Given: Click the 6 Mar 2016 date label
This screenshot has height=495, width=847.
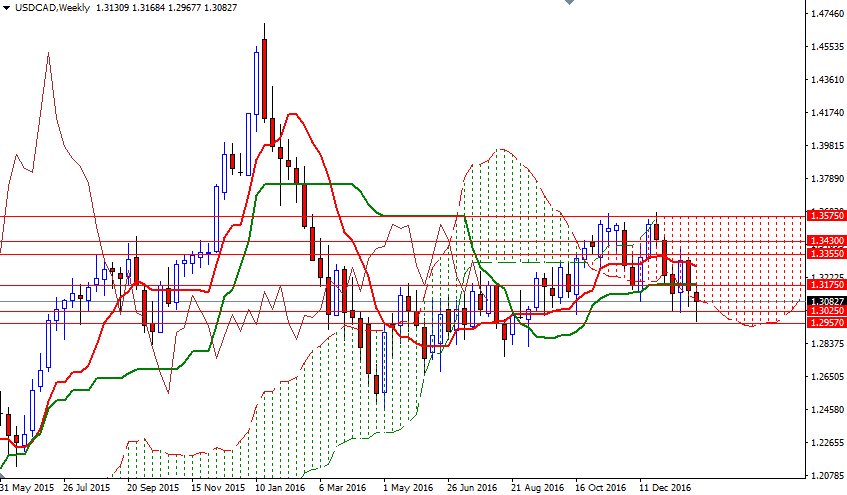Looking at the screenshot, I should coord(342,487).
